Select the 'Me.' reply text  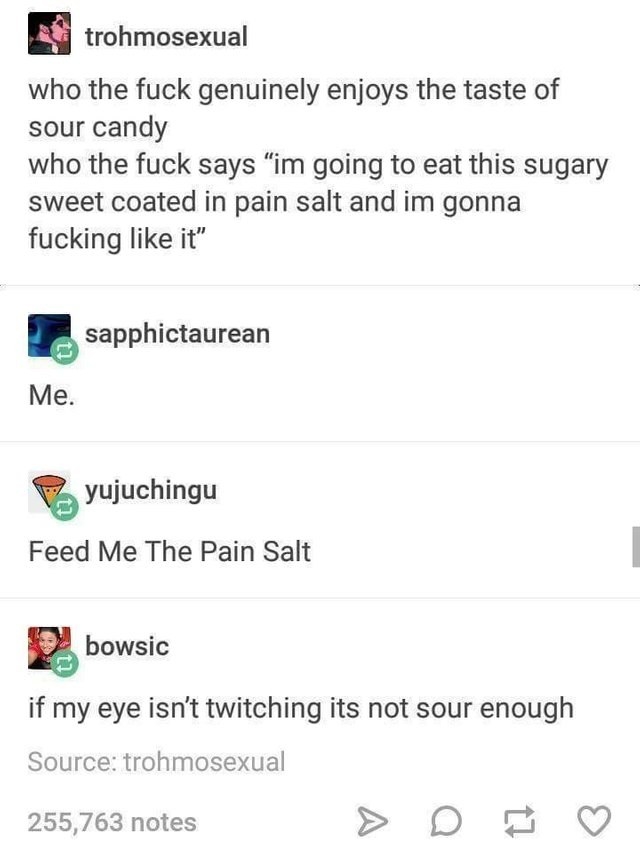point(51,395)
